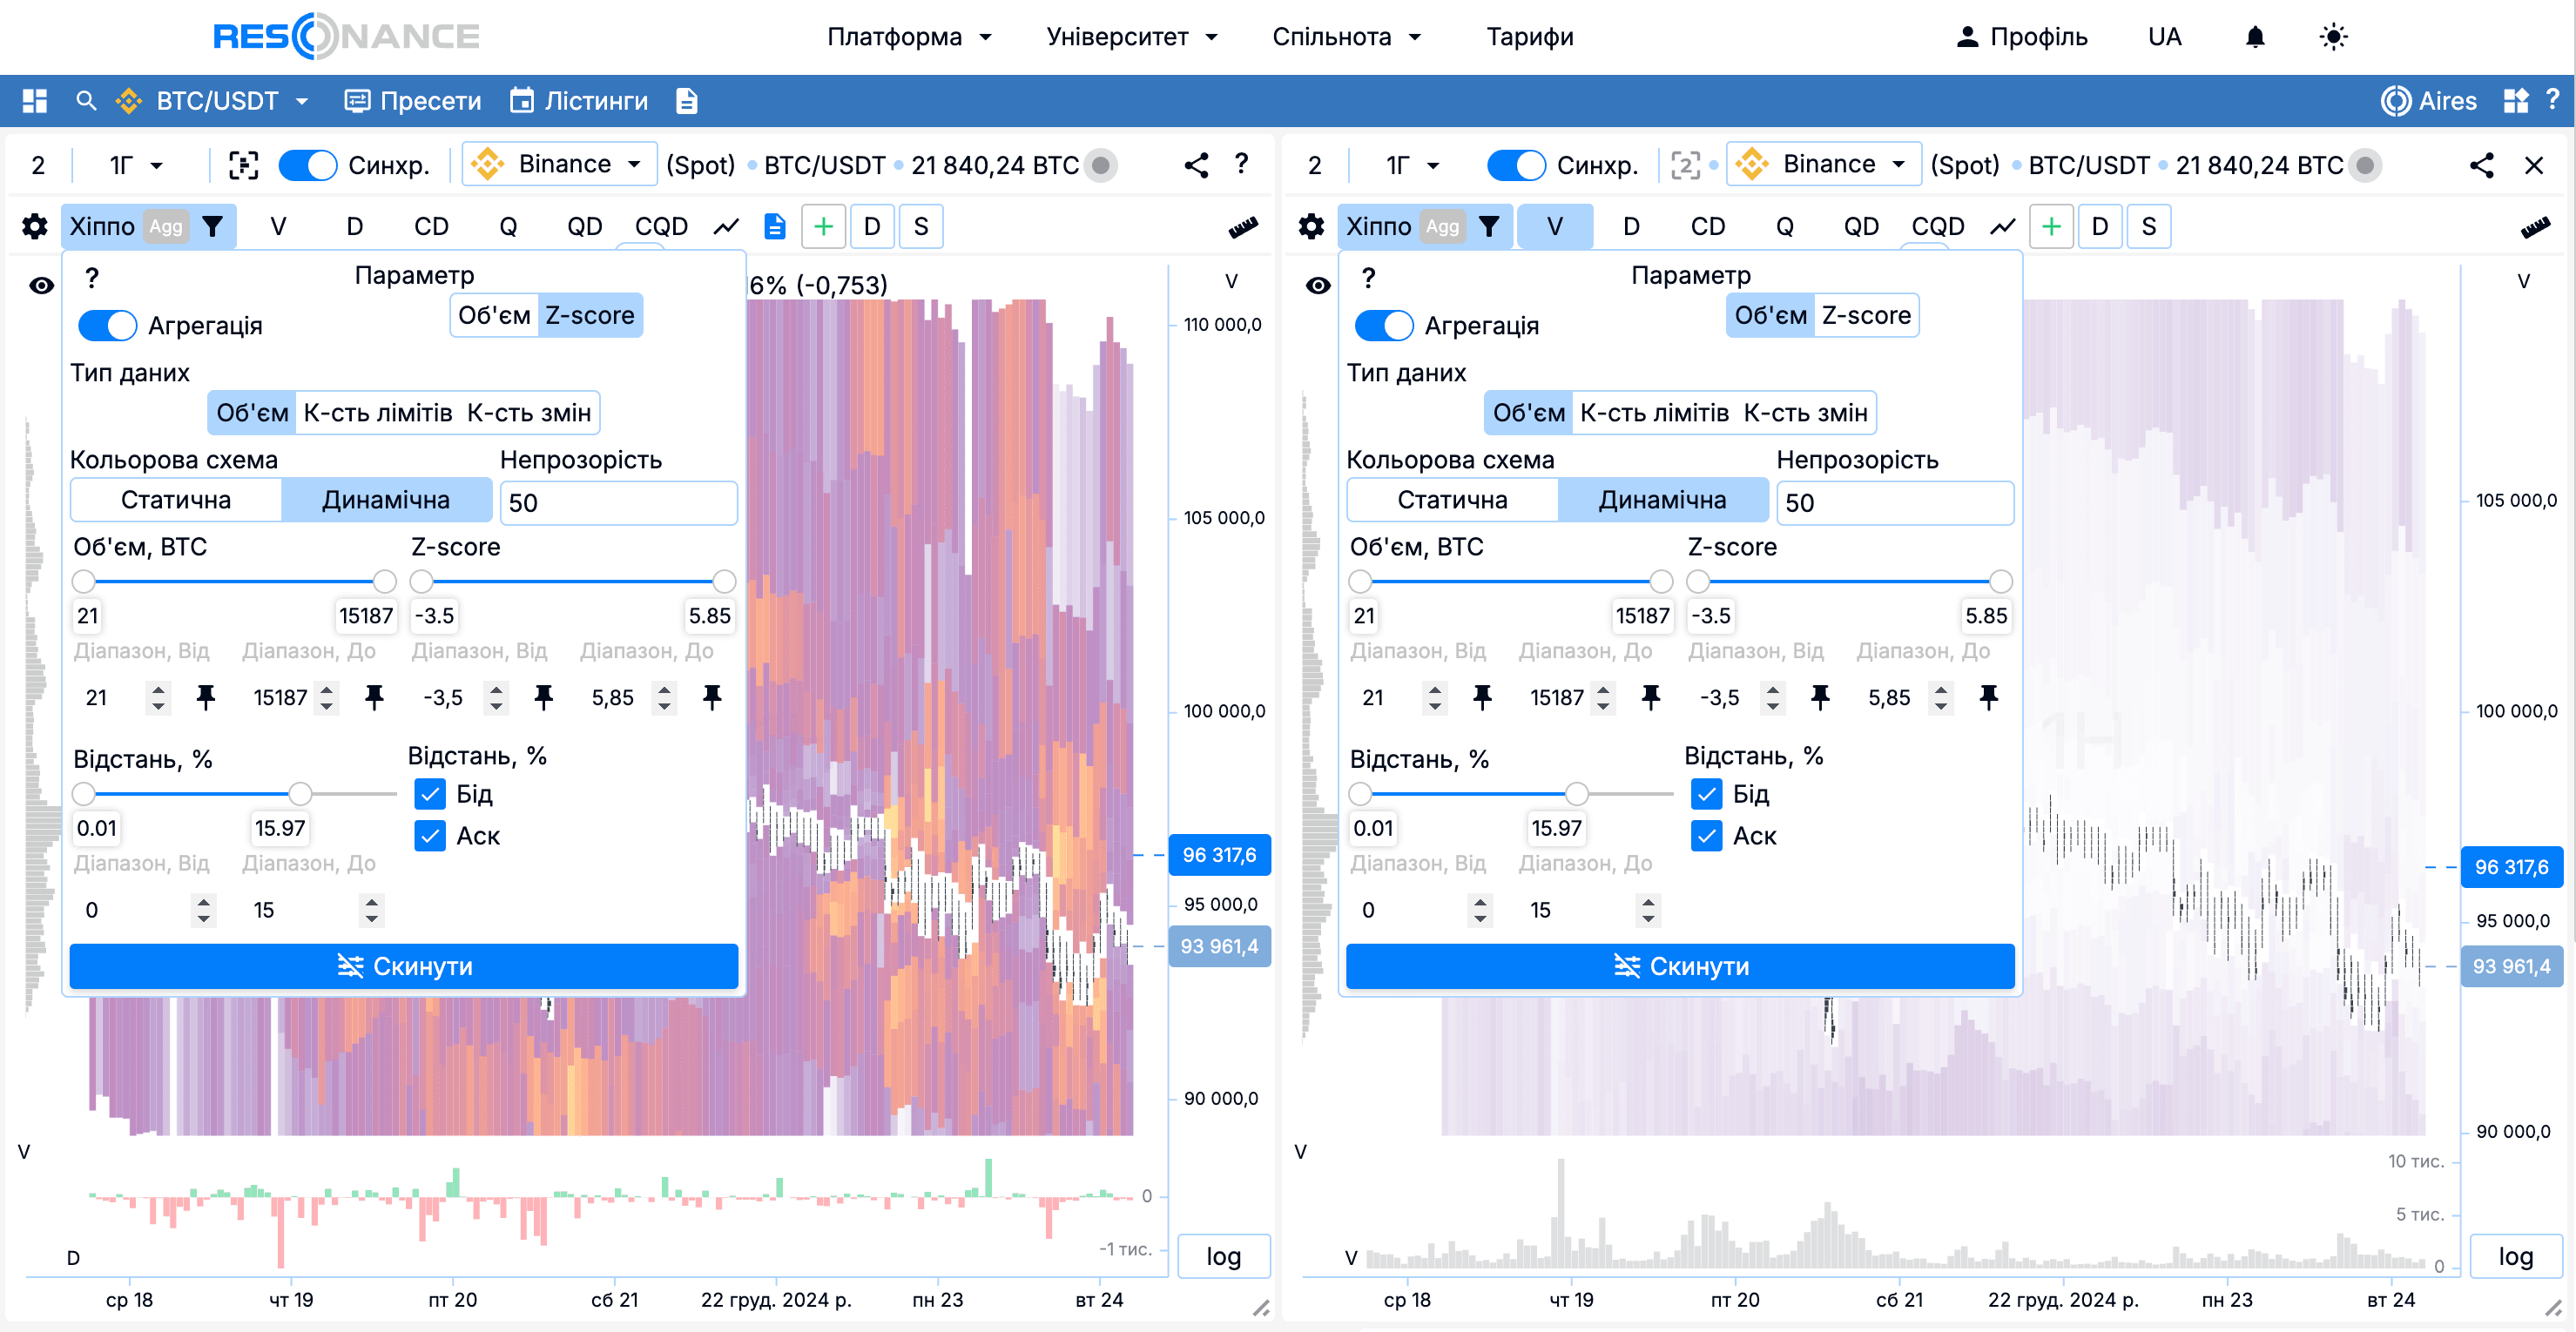Image resolution: width=2576 pixels, height=1332 pixels.
Task: Toggle the Агрегація switch in left panel
Action: pyautogui.click(x=107, y=326)
